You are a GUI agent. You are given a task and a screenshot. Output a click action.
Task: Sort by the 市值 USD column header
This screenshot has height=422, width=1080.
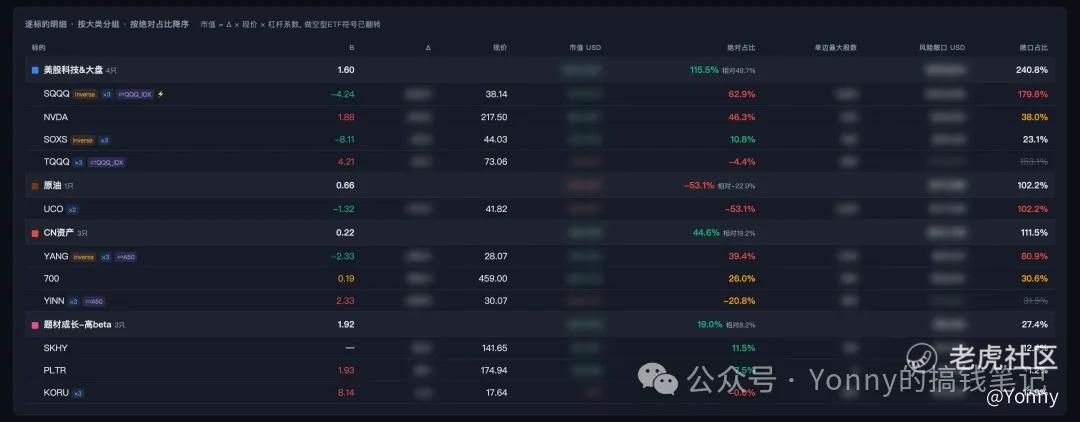[585, 48]
